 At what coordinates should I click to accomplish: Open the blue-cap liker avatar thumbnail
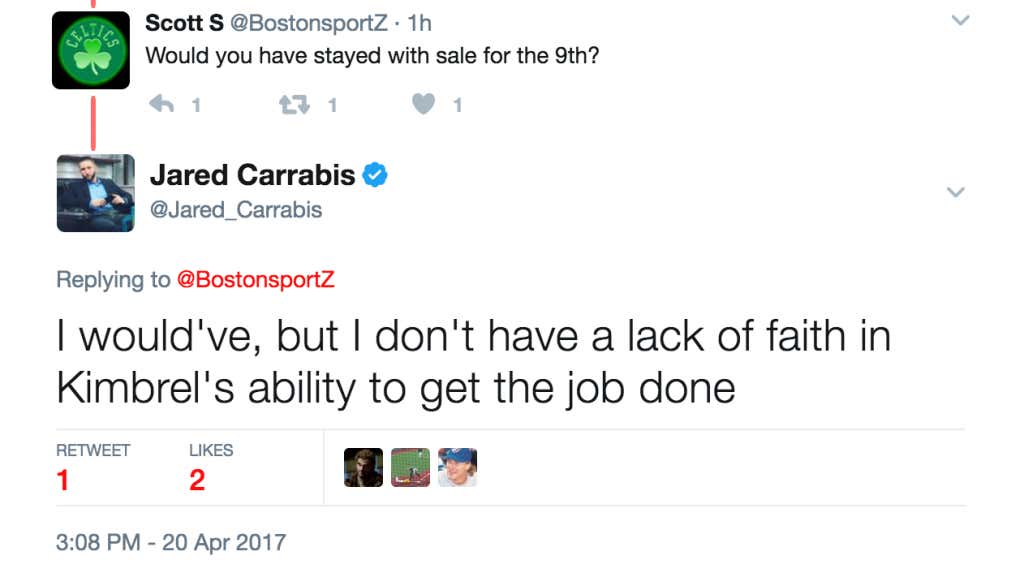point(458,467)
